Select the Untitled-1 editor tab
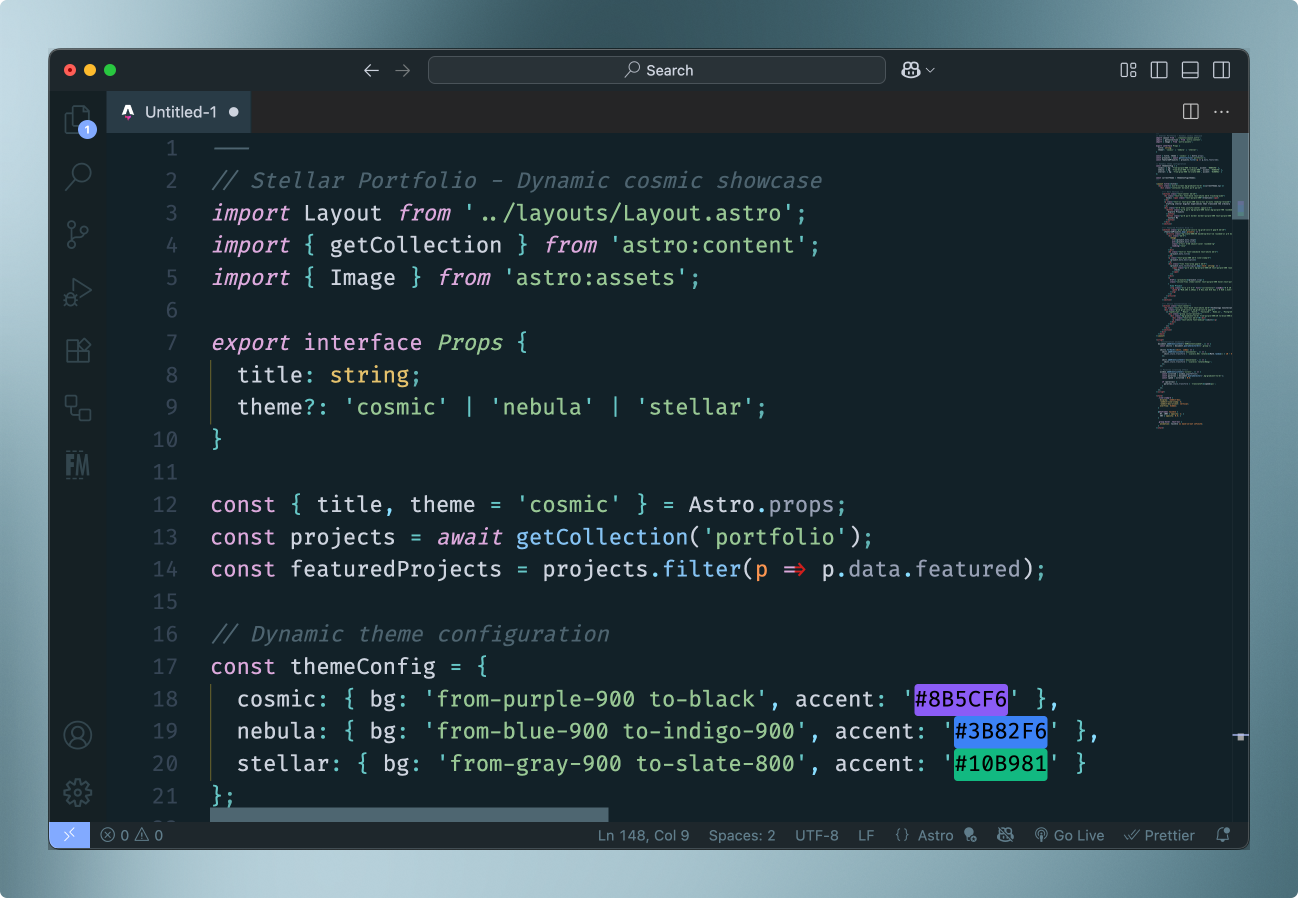This screenshot has width=1298, height=898. pyautogui.click(x=180, y=112)
